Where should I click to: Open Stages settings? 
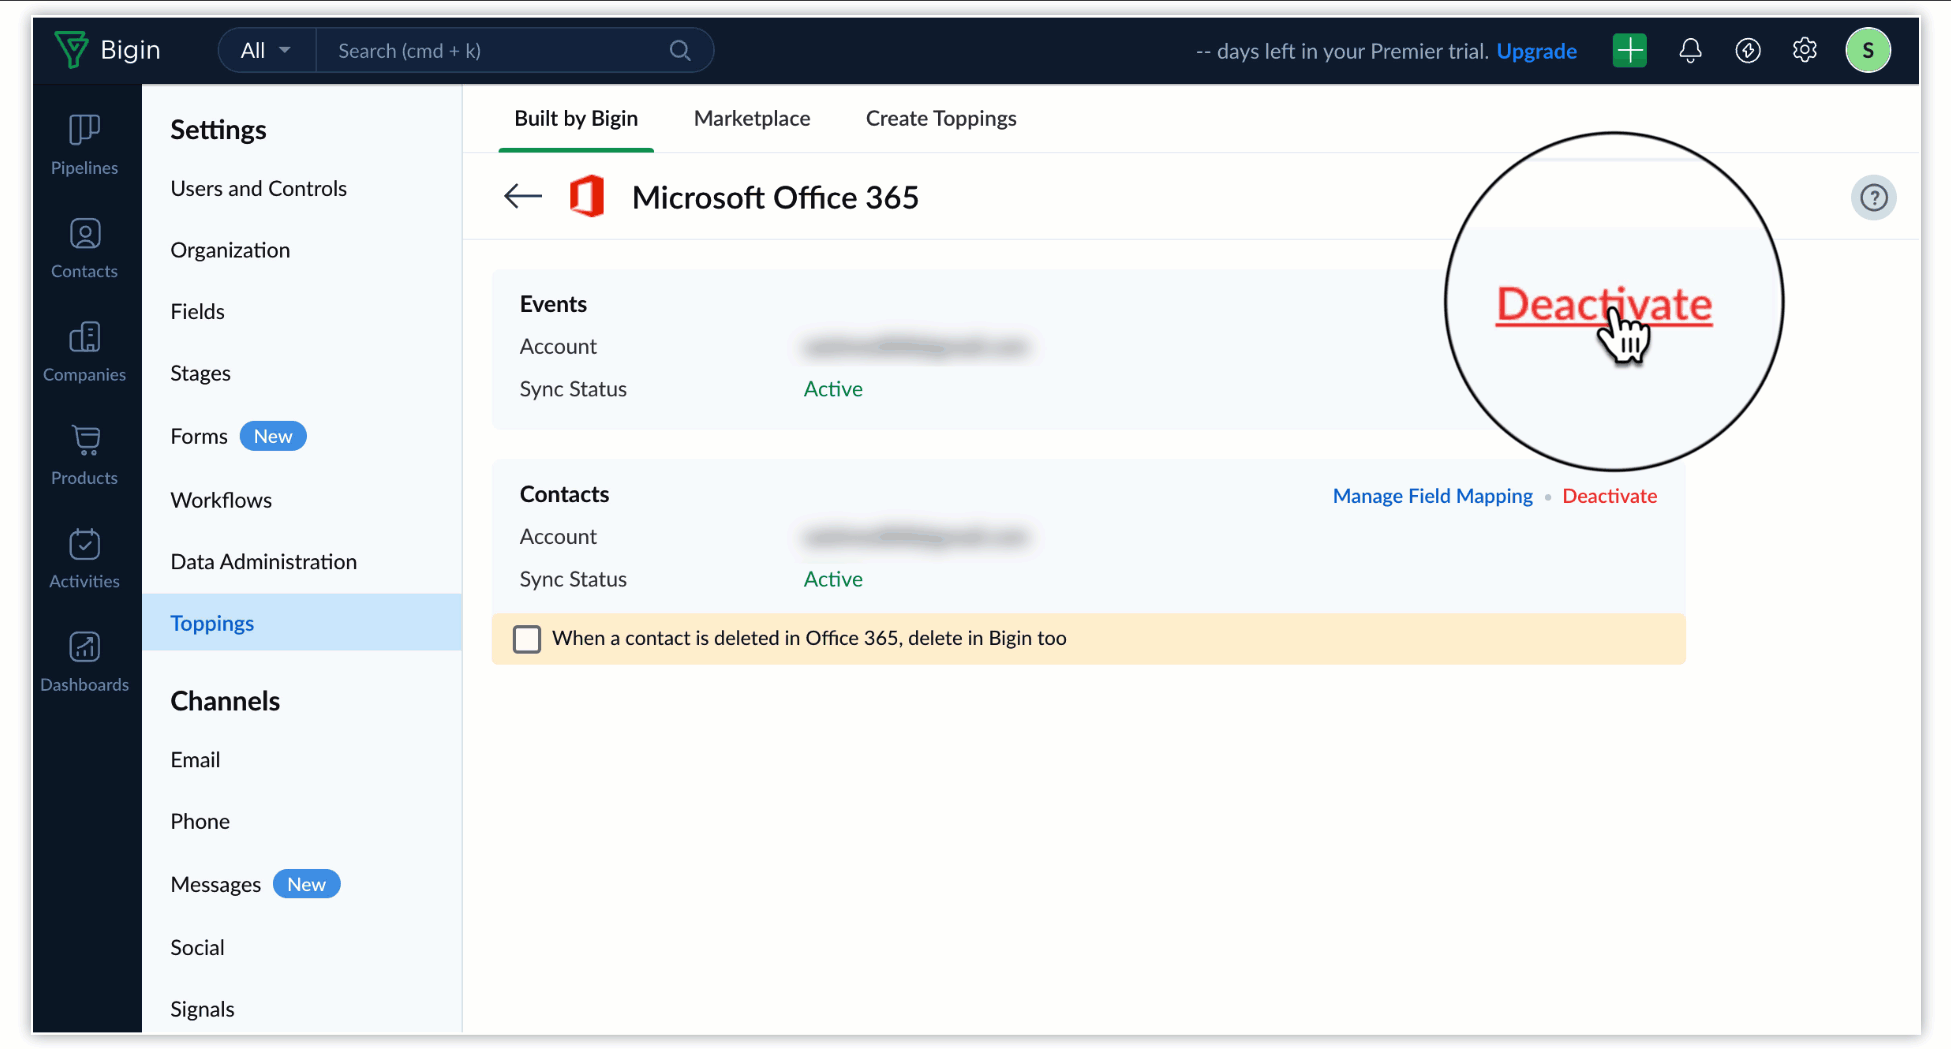pos(200,373)
